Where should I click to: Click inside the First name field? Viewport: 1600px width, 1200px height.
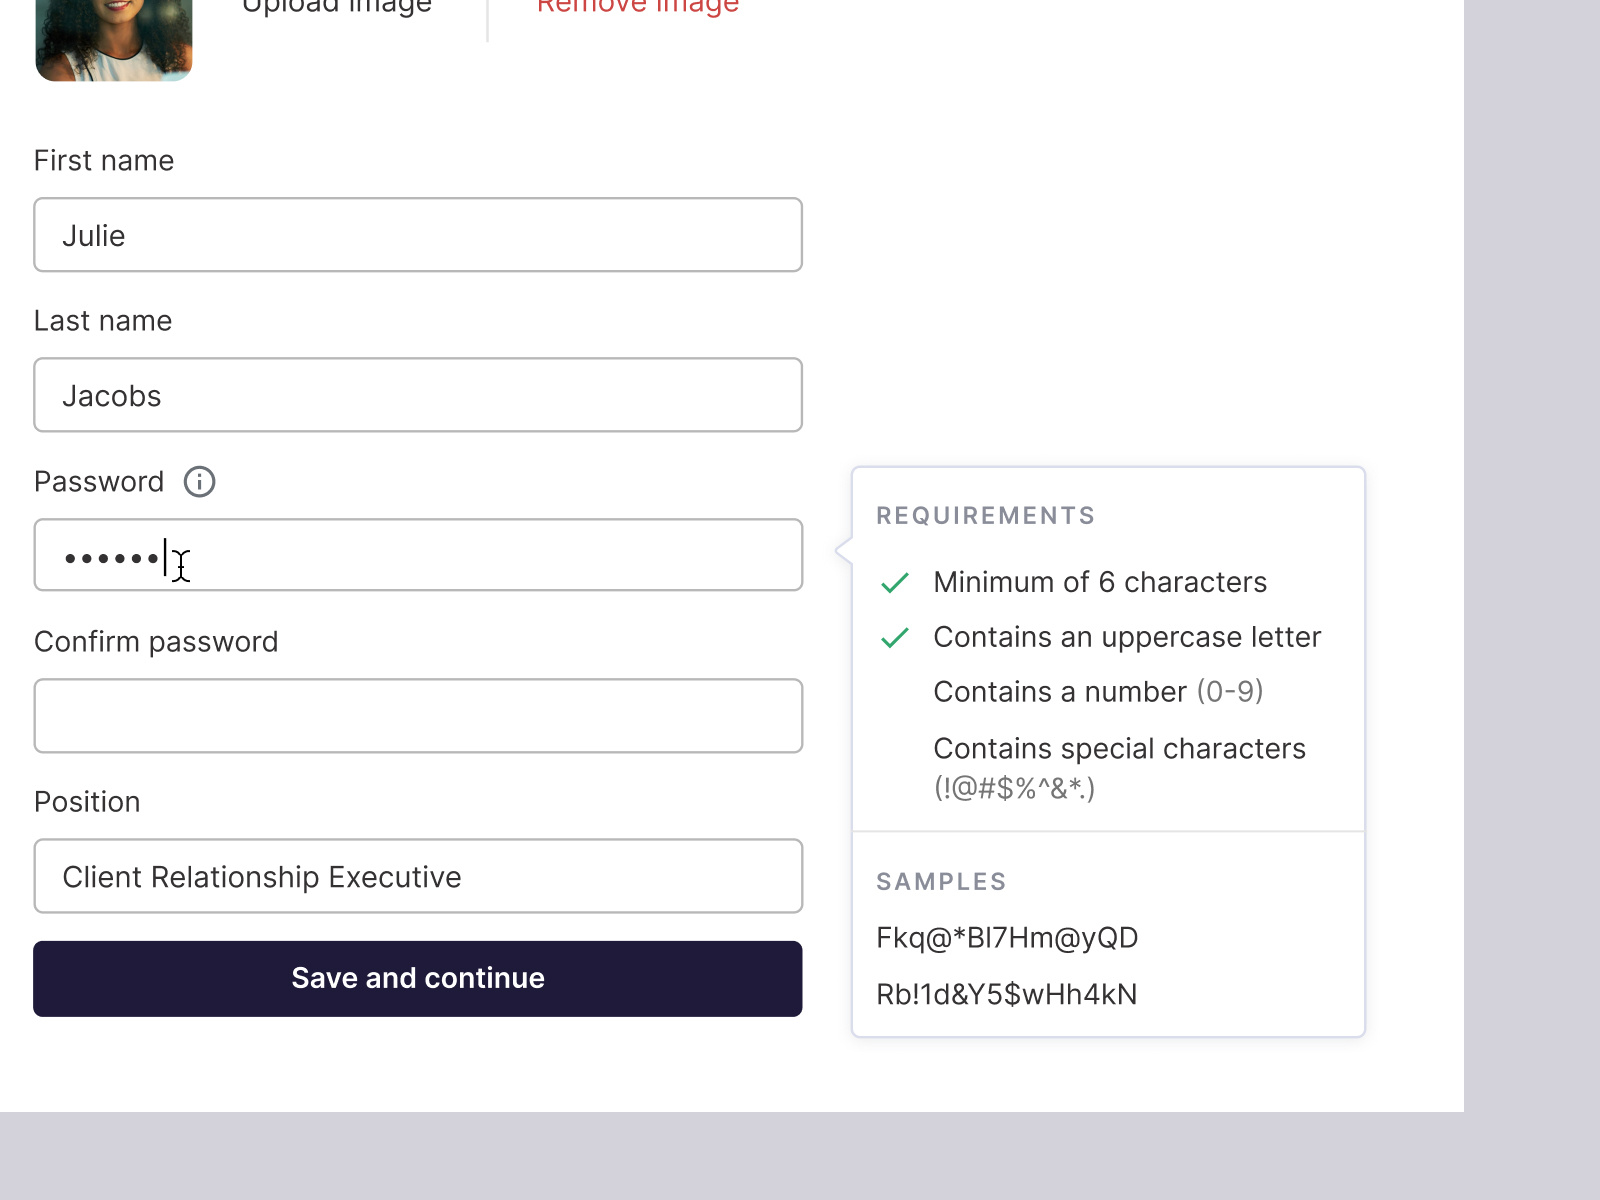(418, 235)
